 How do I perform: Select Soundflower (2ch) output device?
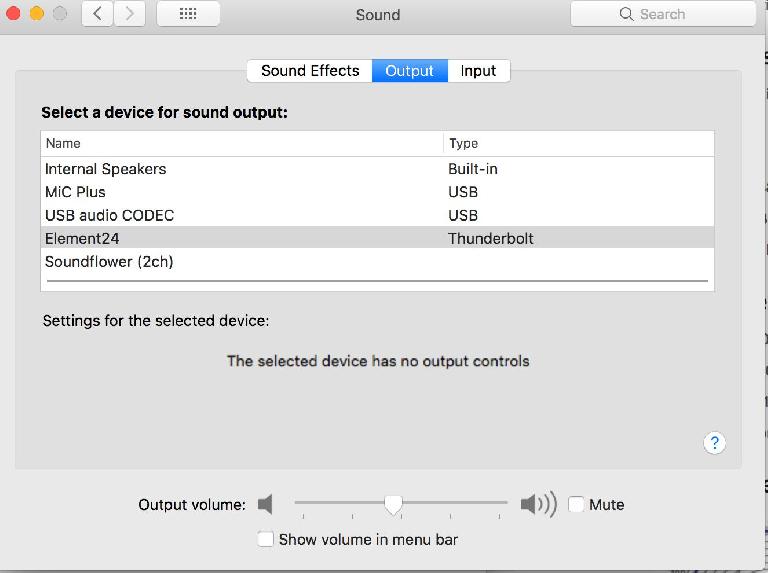point(377,262)
